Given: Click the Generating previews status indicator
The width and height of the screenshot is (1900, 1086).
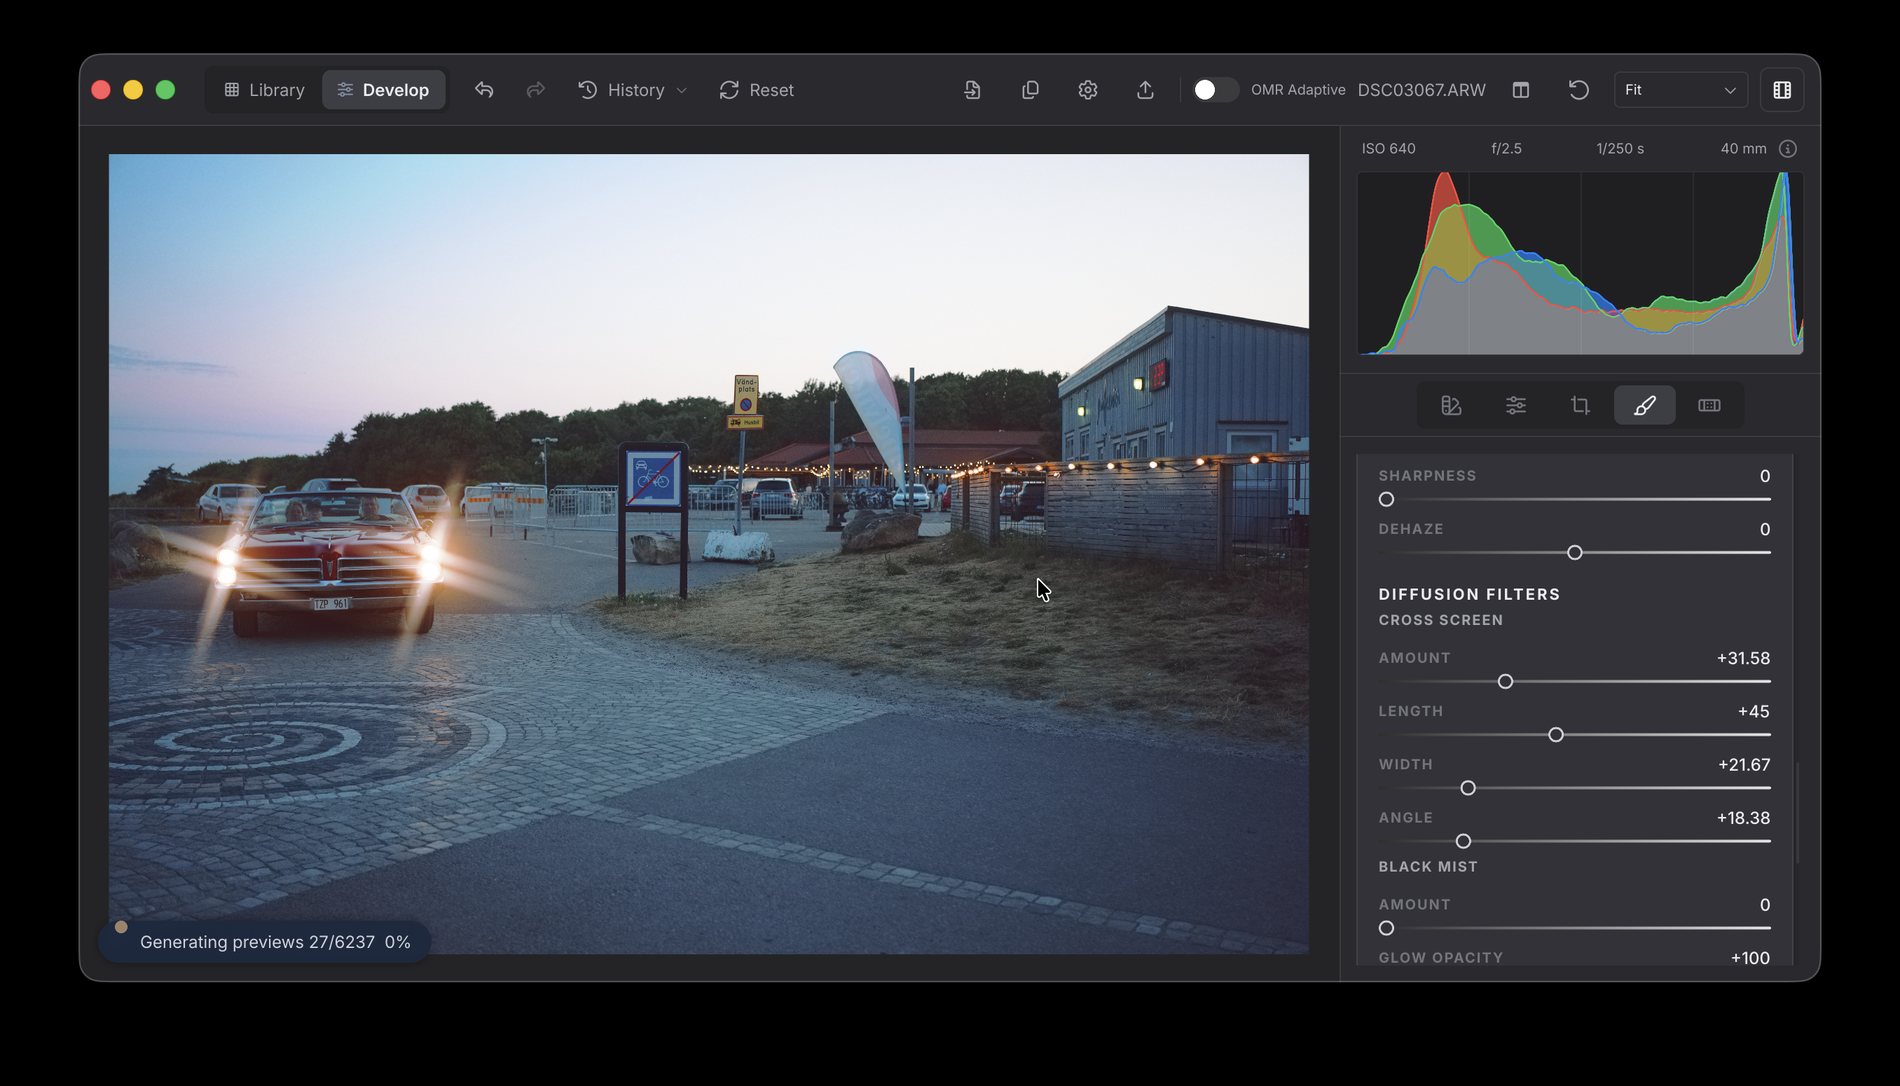Looking at the screenshot, I should [265, 942].
